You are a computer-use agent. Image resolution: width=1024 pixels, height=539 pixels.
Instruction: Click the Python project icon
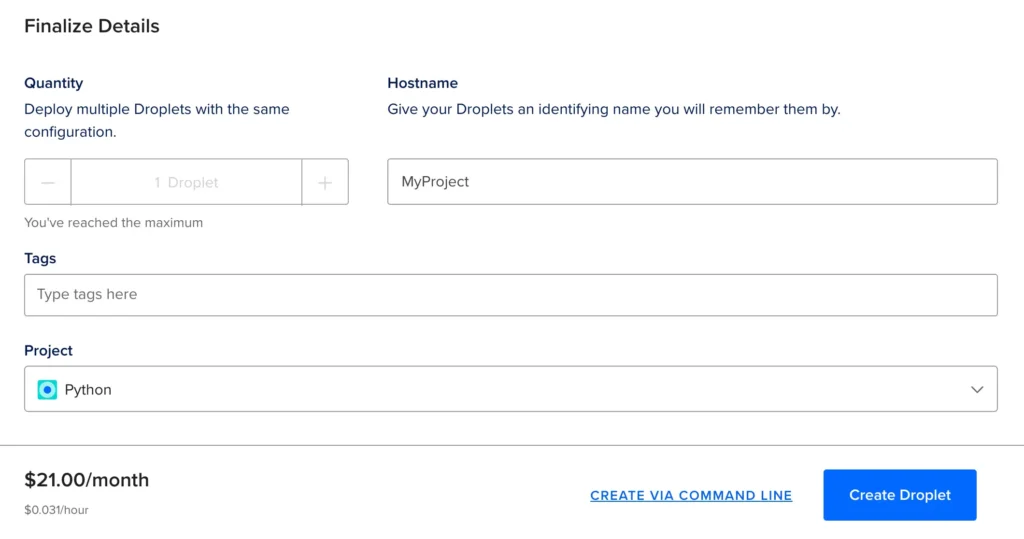point(47,389)
